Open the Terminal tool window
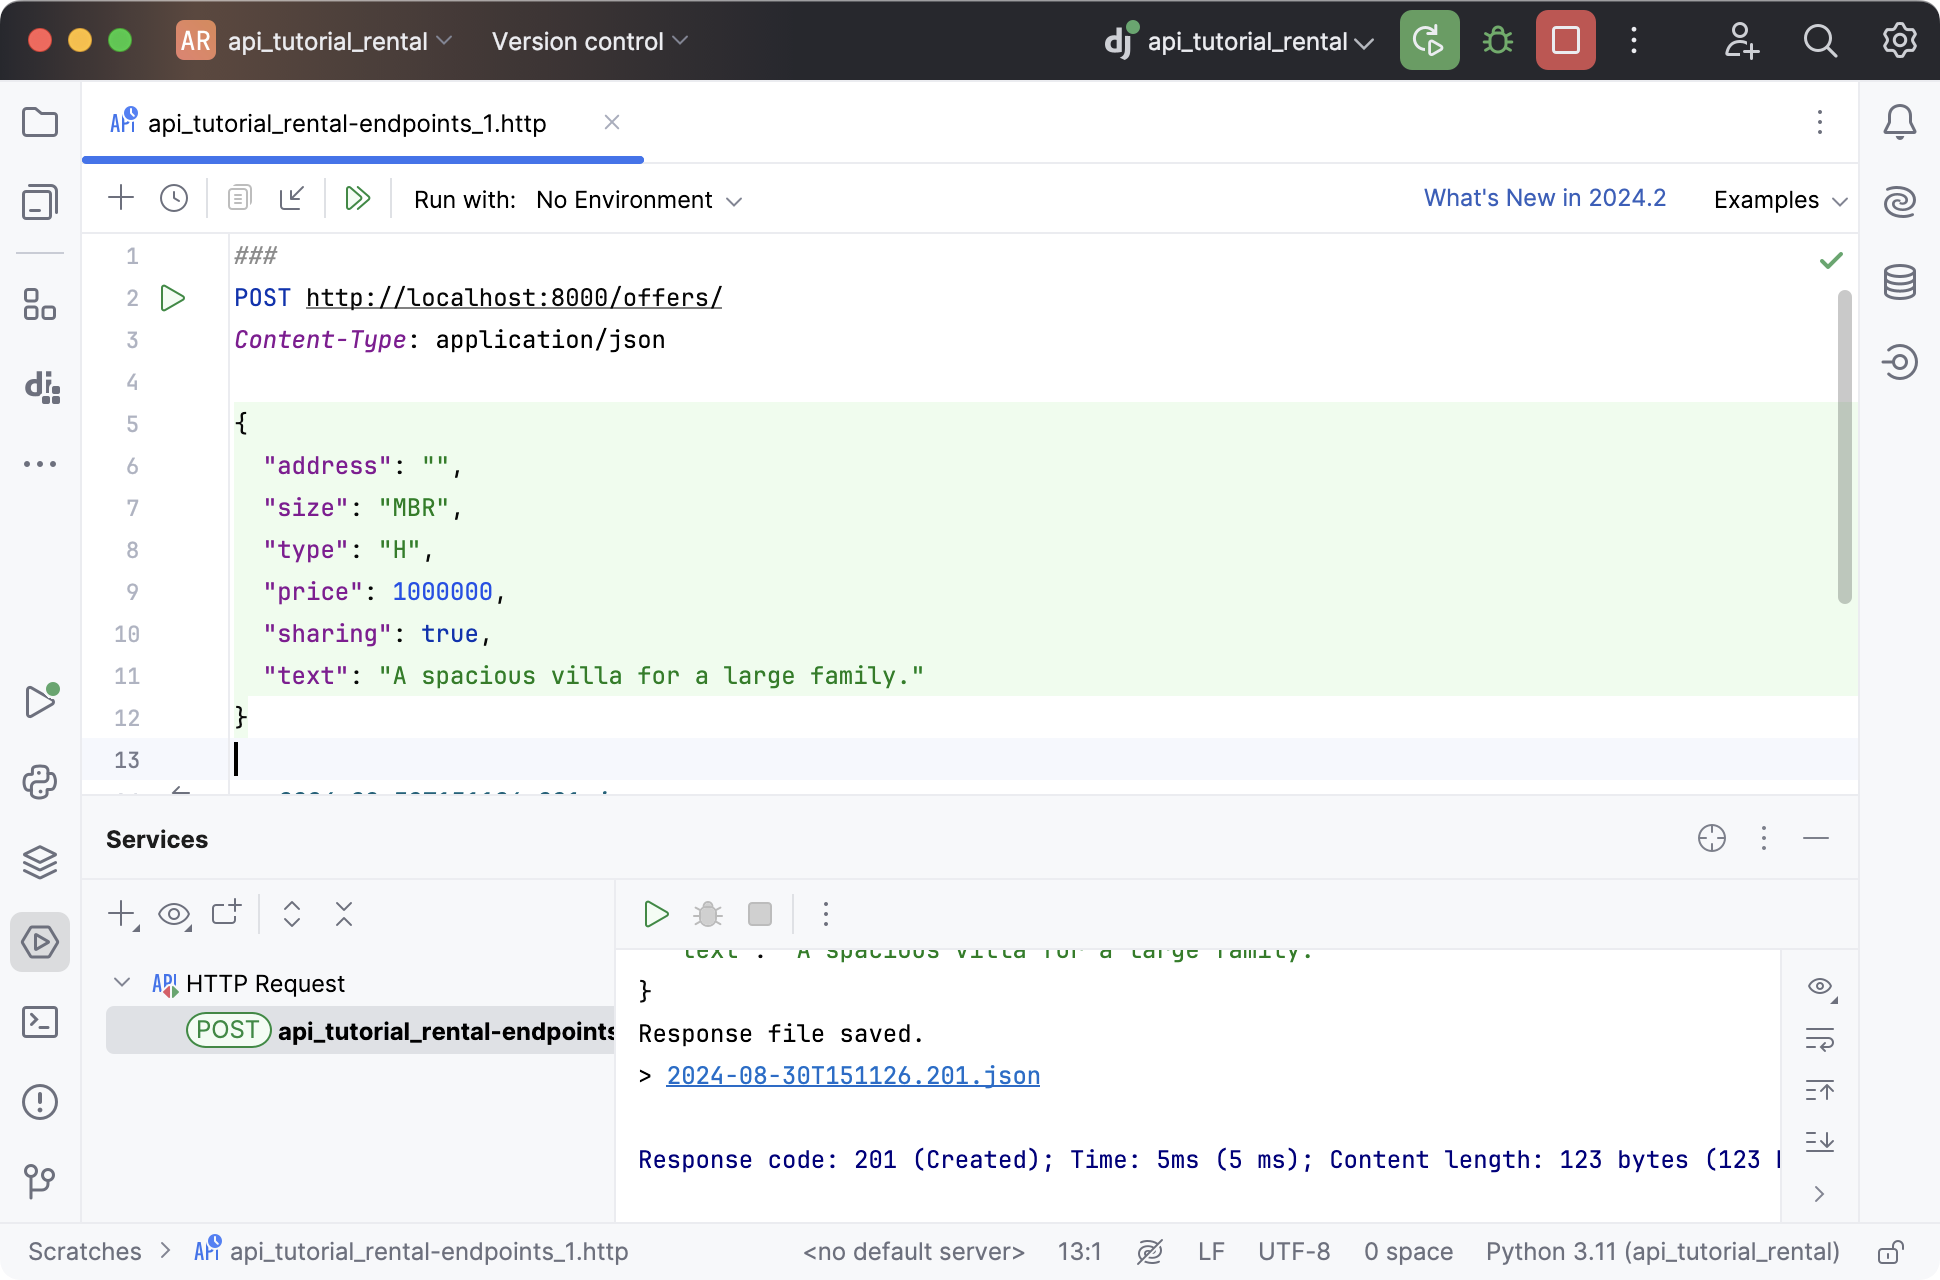Image resolution: width=1940 pixels, height=1280 pixels. (40, 1022)
